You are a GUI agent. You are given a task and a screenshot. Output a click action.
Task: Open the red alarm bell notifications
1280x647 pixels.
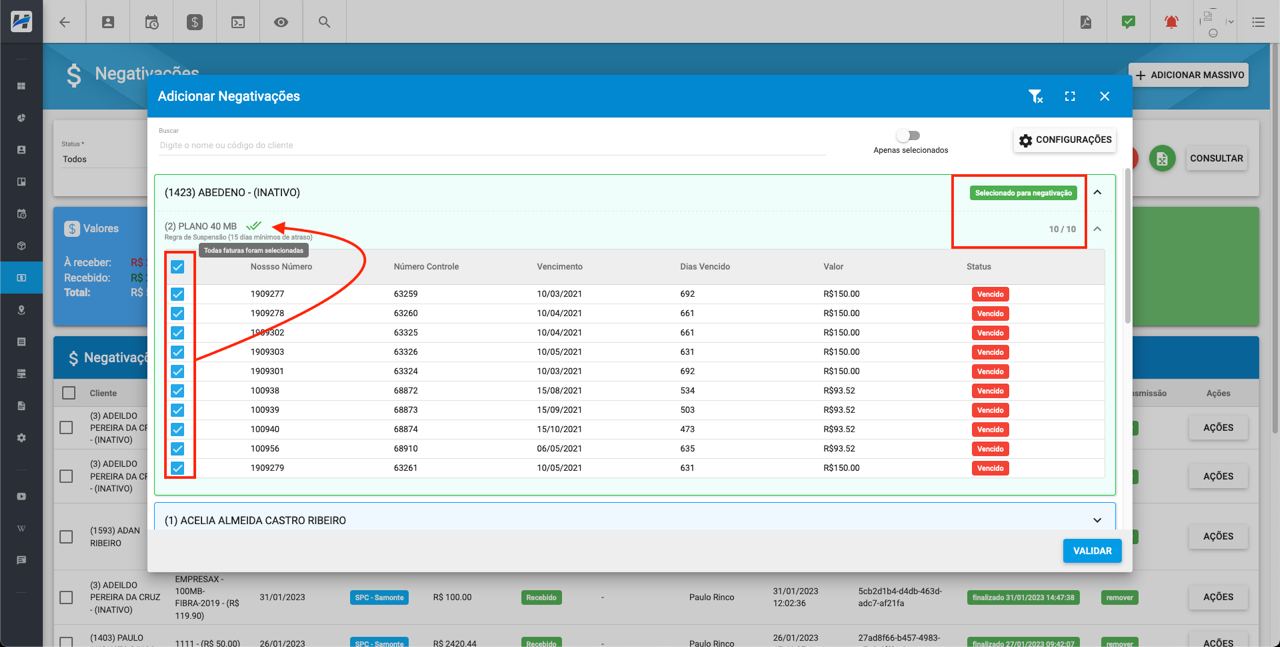(x=1171, y=22)
